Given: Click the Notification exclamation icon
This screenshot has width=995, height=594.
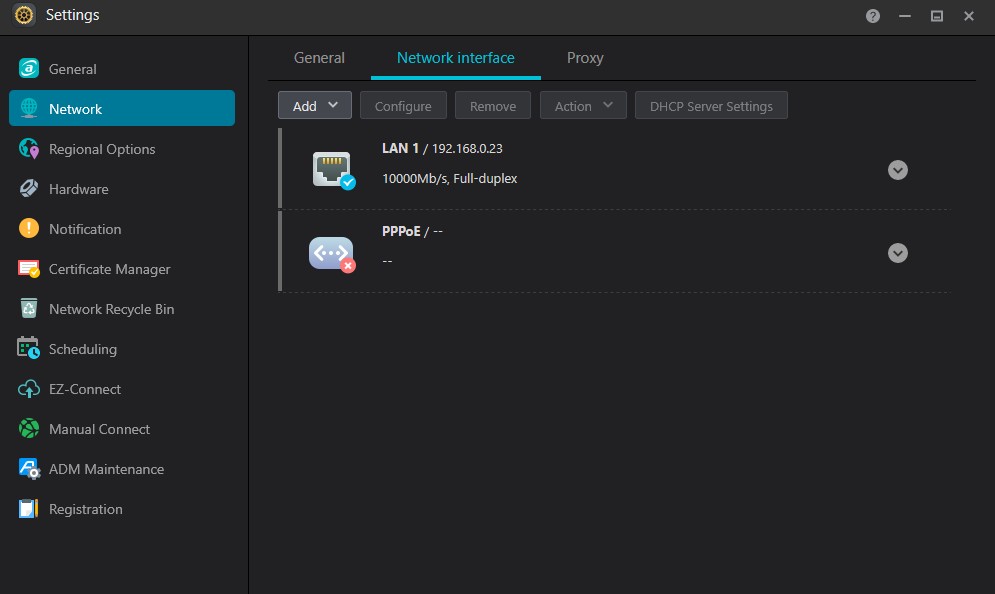Looking at the screenshot, I should coord(29,228).
